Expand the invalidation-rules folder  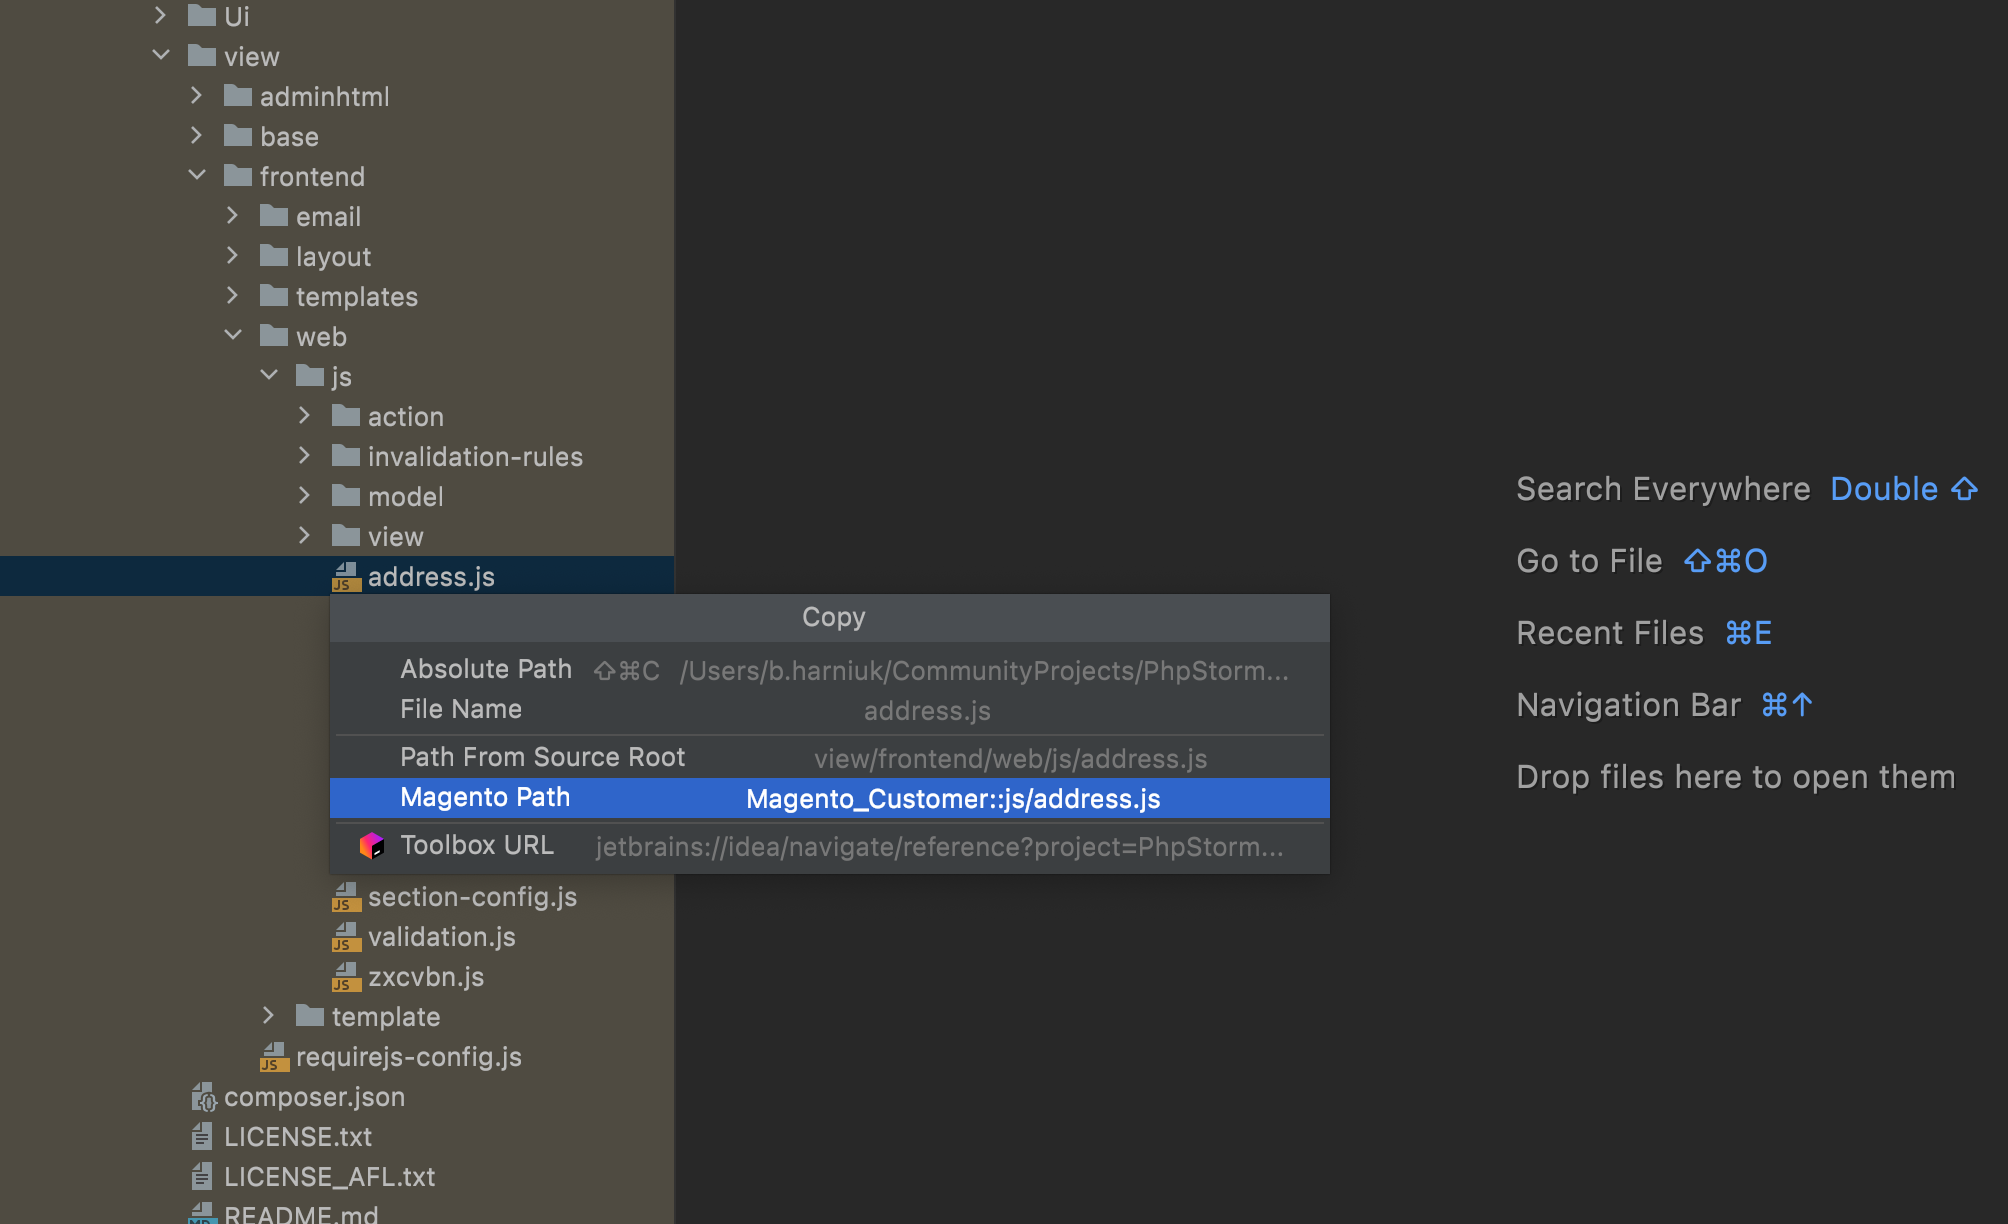[305, 456]
